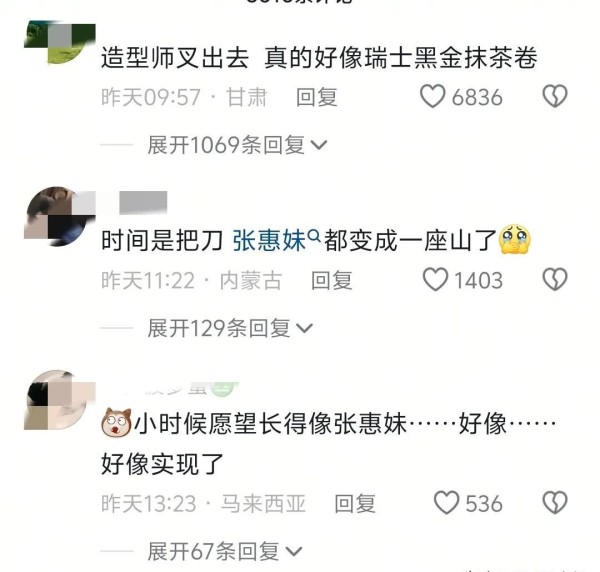Reply to the 甘肃 comment
This screenshot has width=600, height=572.
tap(317, 97)
